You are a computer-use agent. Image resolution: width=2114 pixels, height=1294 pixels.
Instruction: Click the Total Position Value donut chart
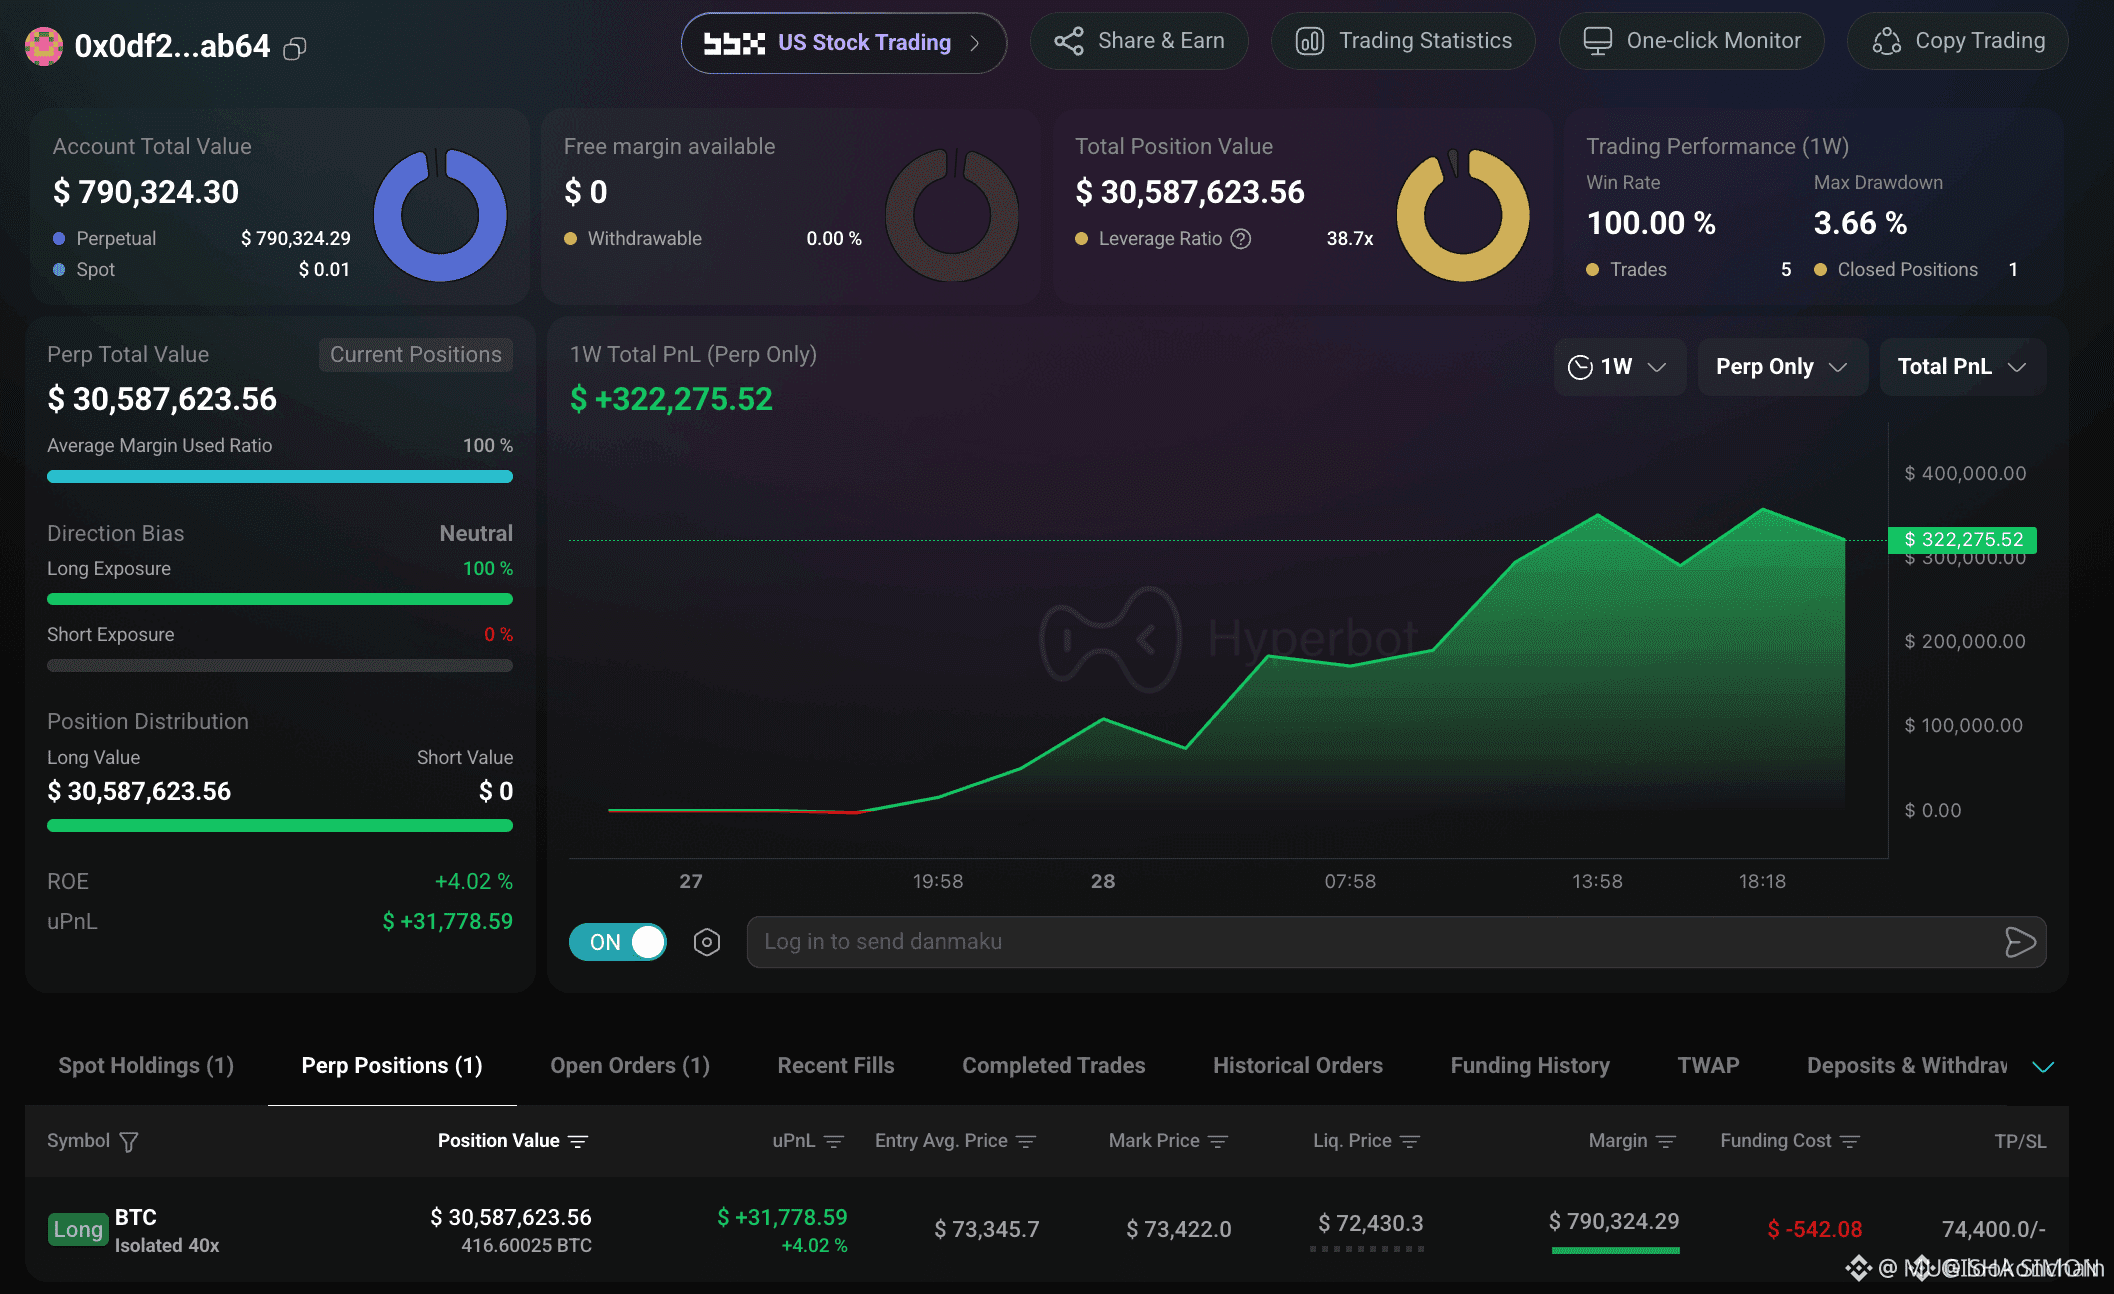pos(1463,215)
